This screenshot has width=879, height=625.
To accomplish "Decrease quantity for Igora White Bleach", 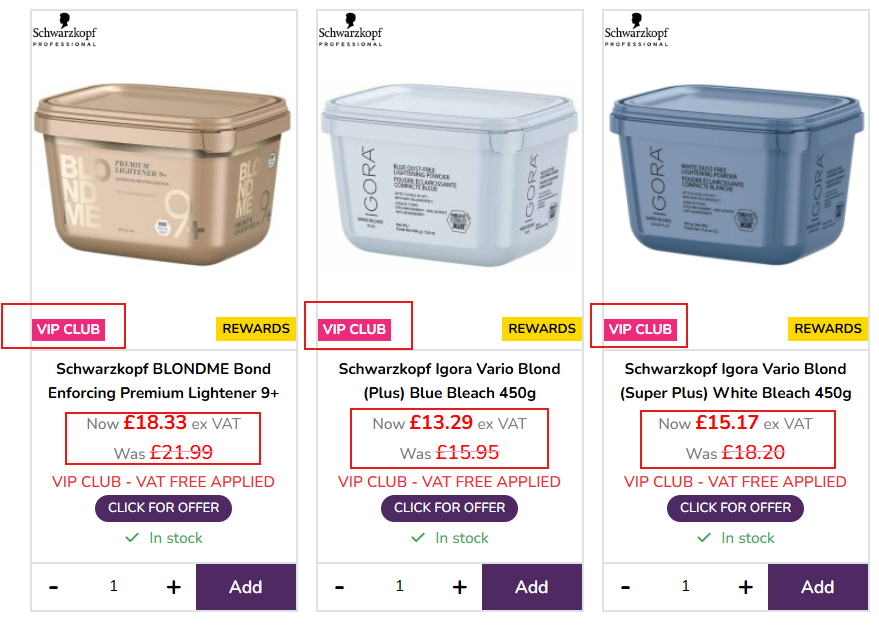I will [x=626, y=587].
